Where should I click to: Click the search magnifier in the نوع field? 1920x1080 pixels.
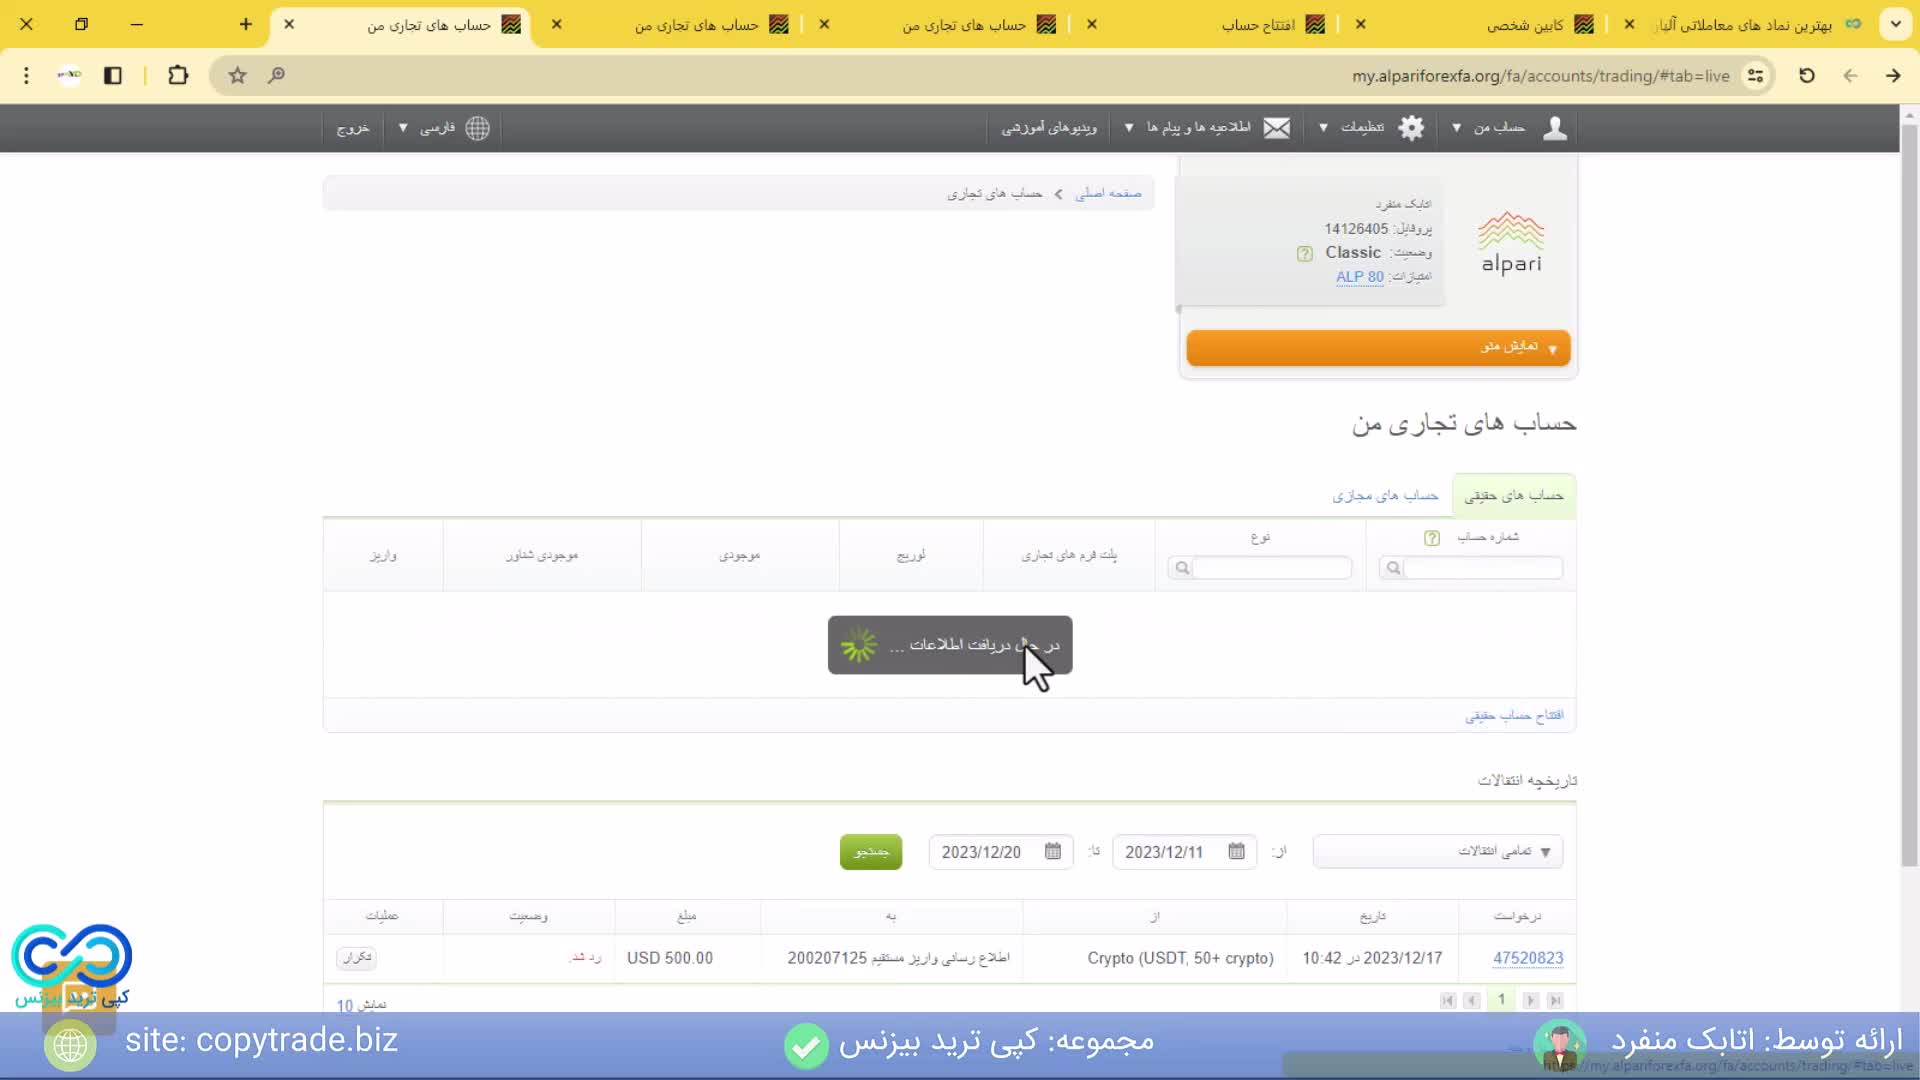click(1183, 567)
